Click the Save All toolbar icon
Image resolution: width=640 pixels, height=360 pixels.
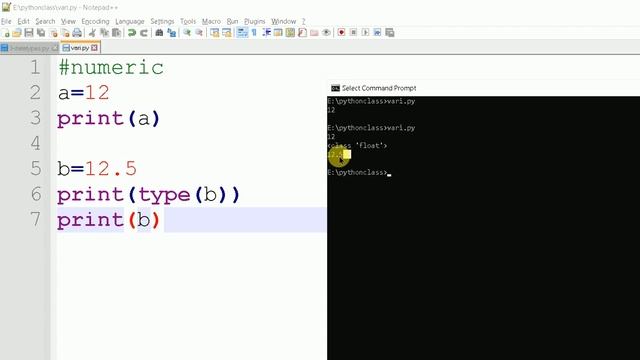pos(41,33)
